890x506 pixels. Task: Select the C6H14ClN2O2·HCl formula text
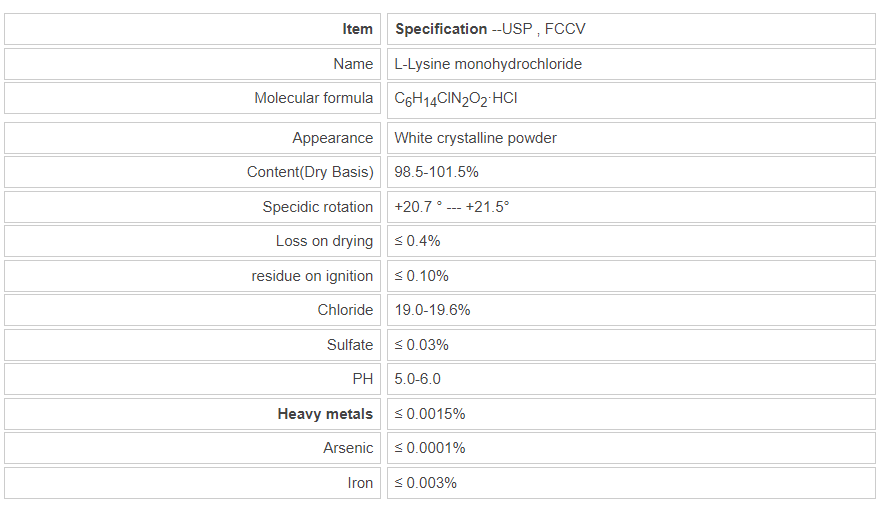pos(456,99)
